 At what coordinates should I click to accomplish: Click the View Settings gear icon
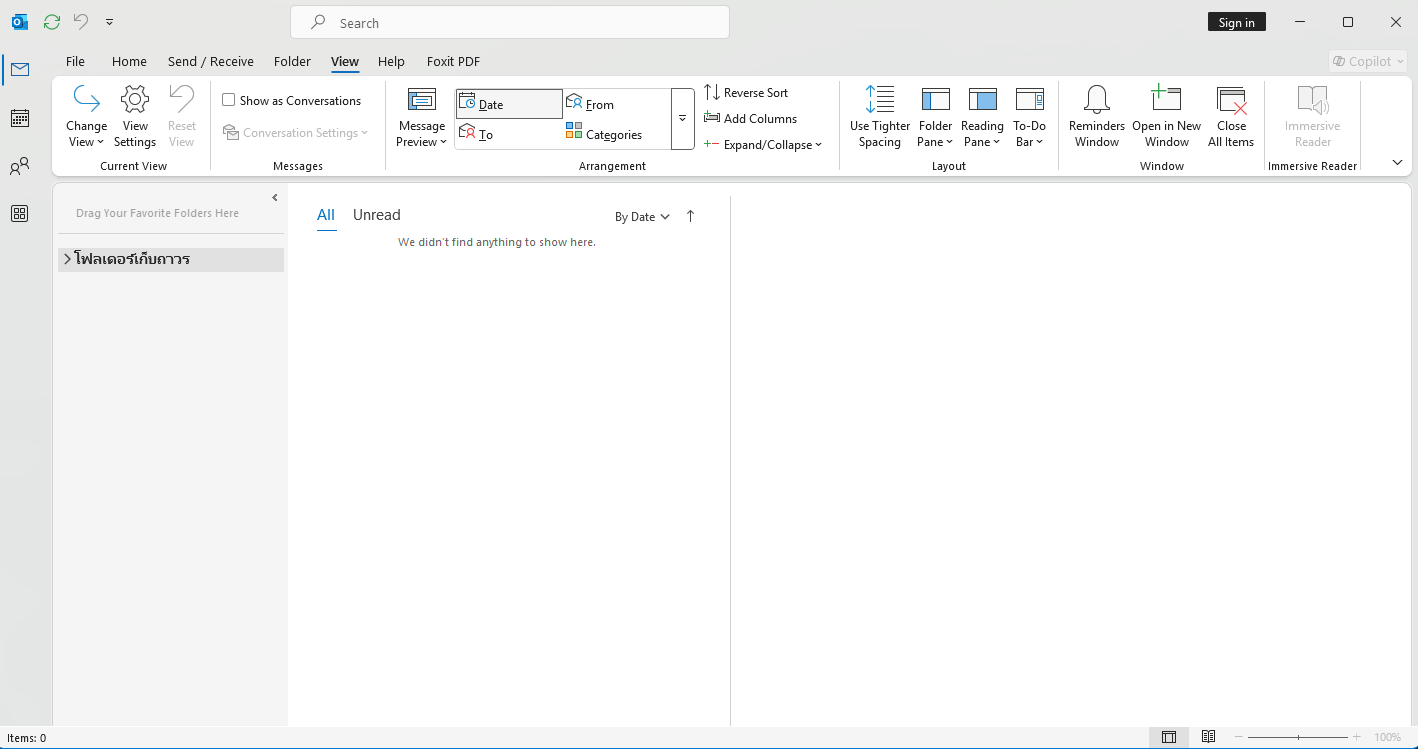click(135, 100)
